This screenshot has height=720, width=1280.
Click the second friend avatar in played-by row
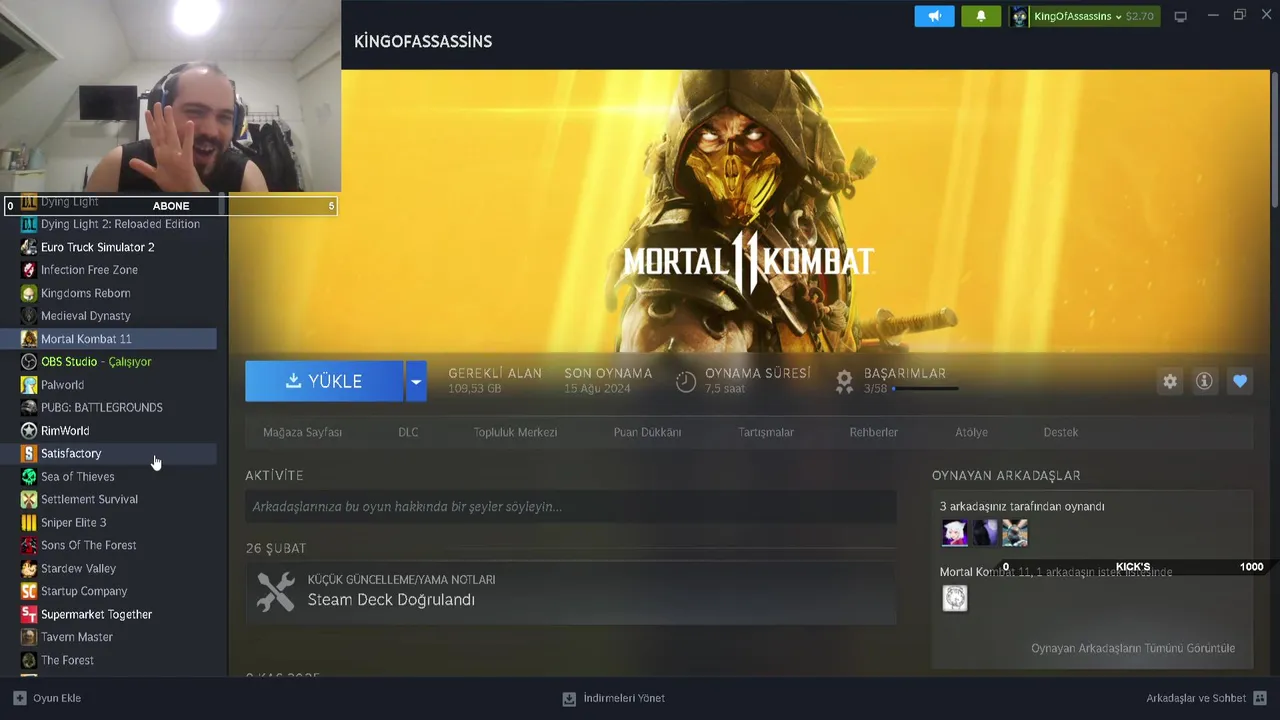pyautogui.click(x=985, y=533)
